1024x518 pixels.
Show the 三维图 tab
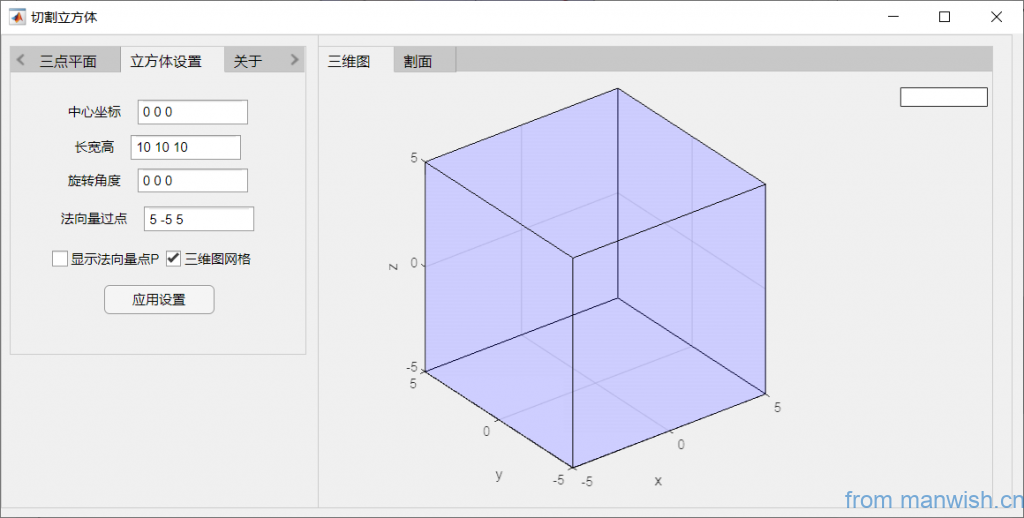tap(349, 61)
